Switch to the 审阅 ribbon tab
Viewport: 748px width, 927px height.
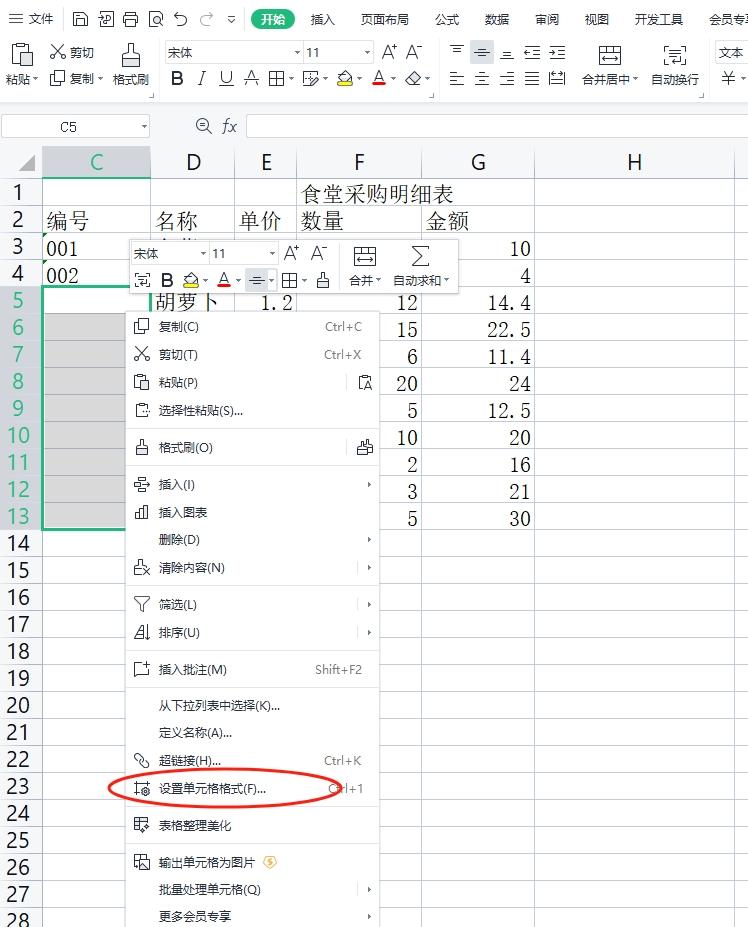tap(547, 20)
